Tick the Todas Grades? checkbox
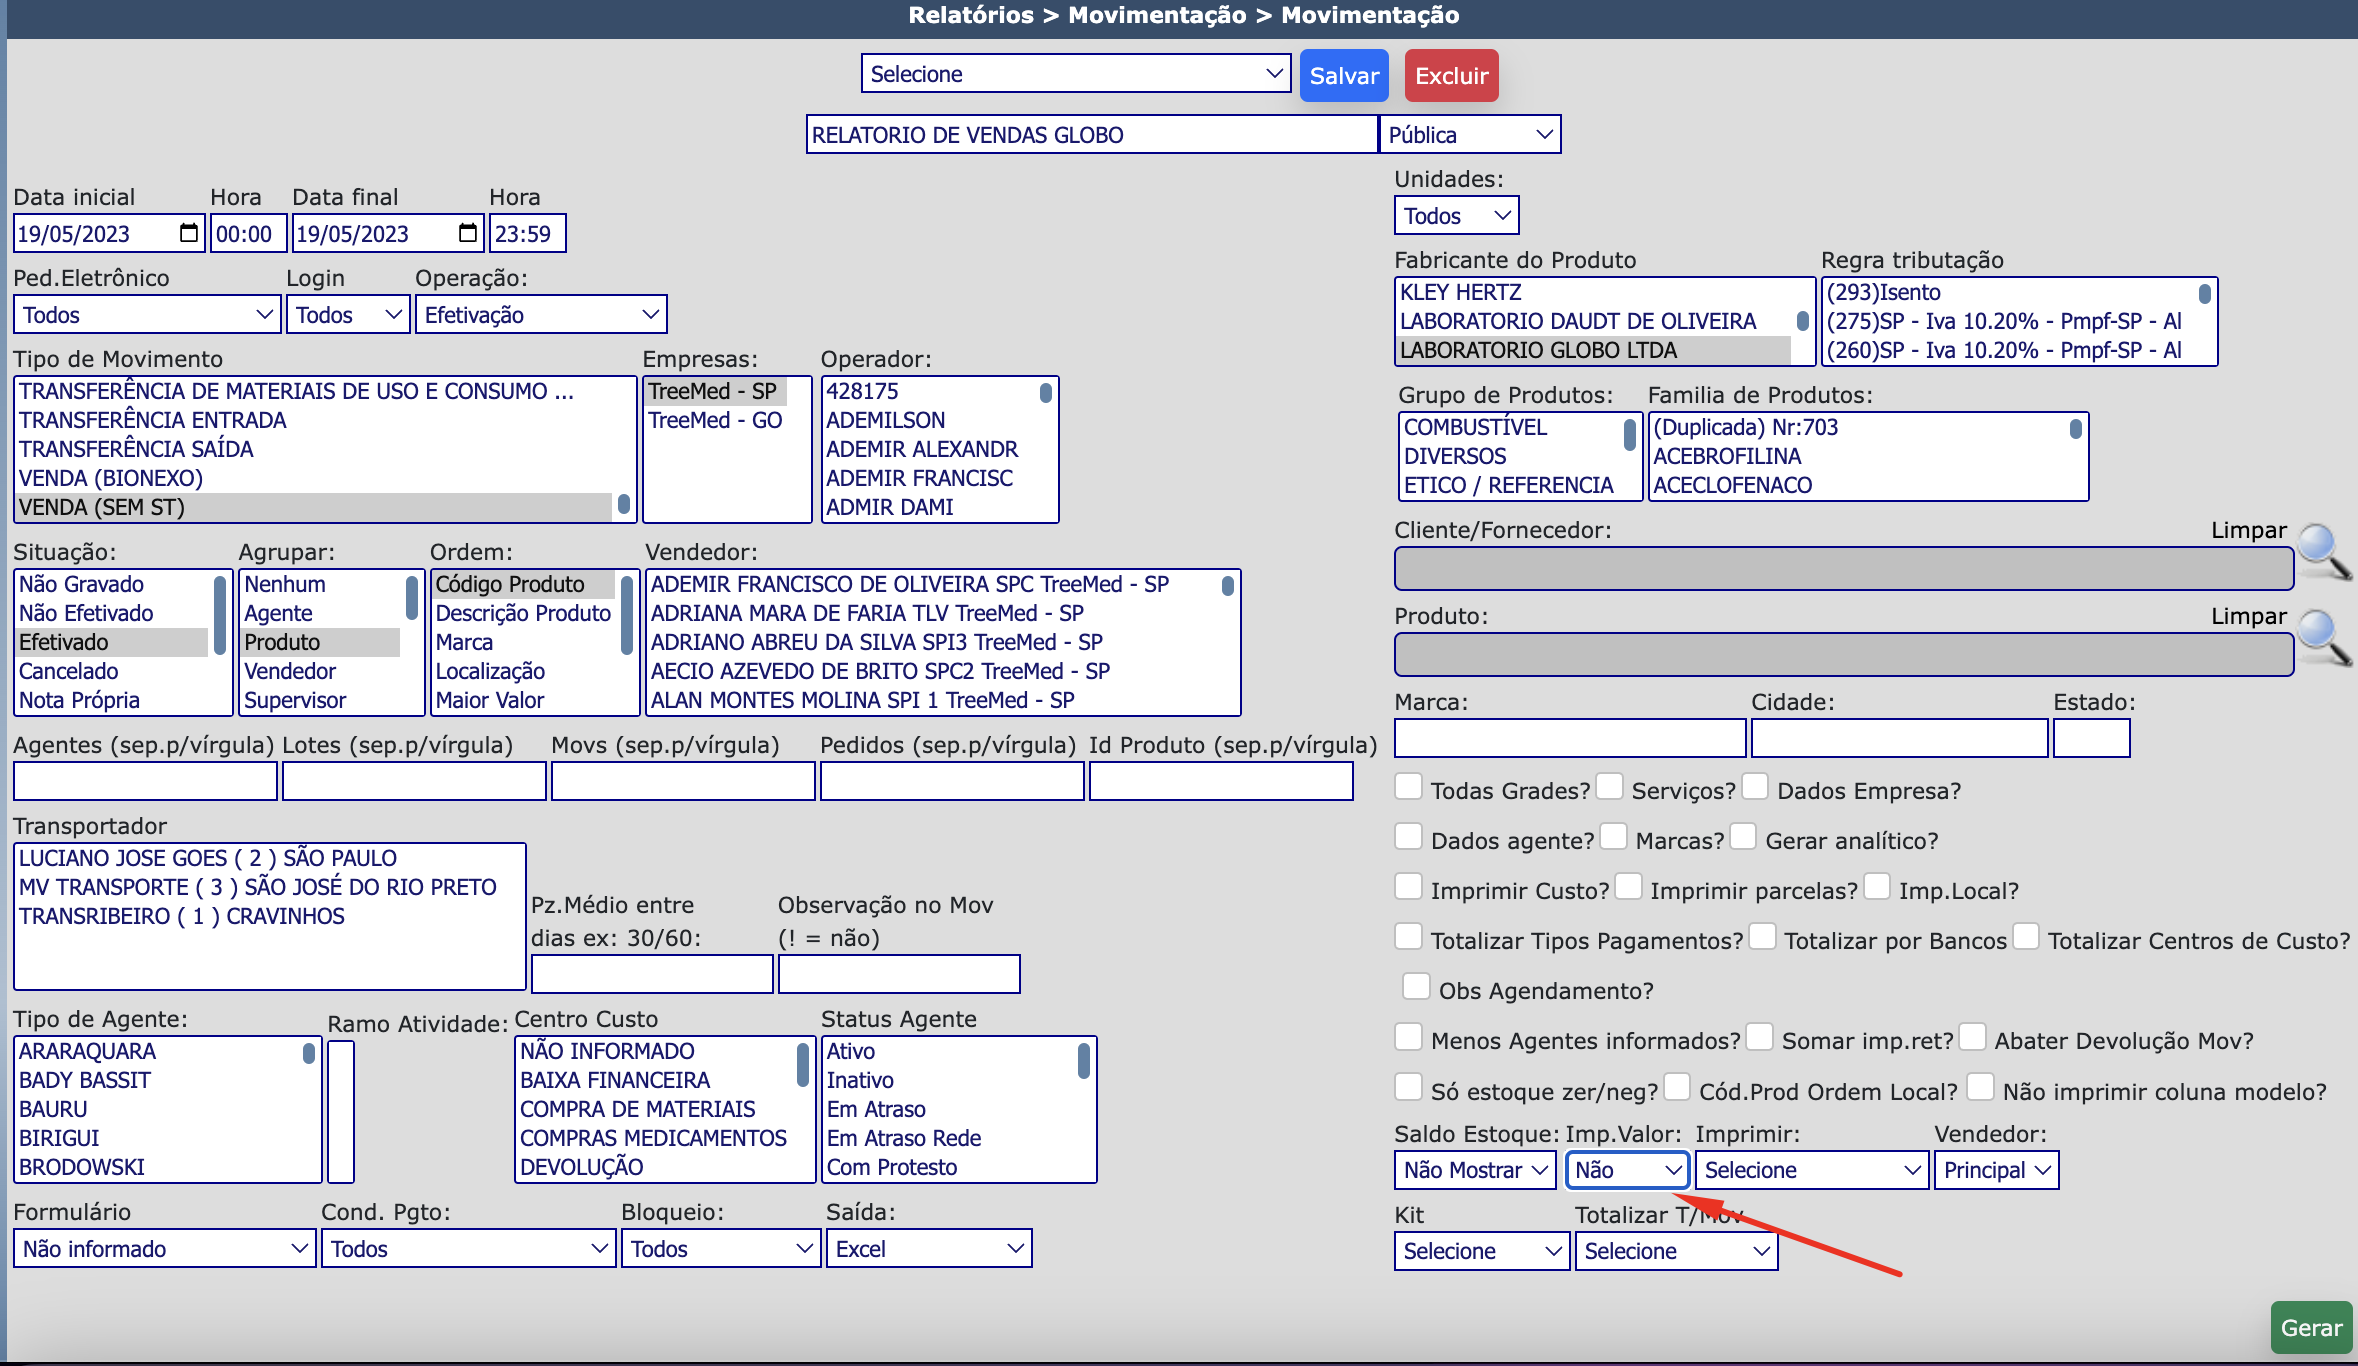Viewport: 2358px width, 1366px height. 1408,787
